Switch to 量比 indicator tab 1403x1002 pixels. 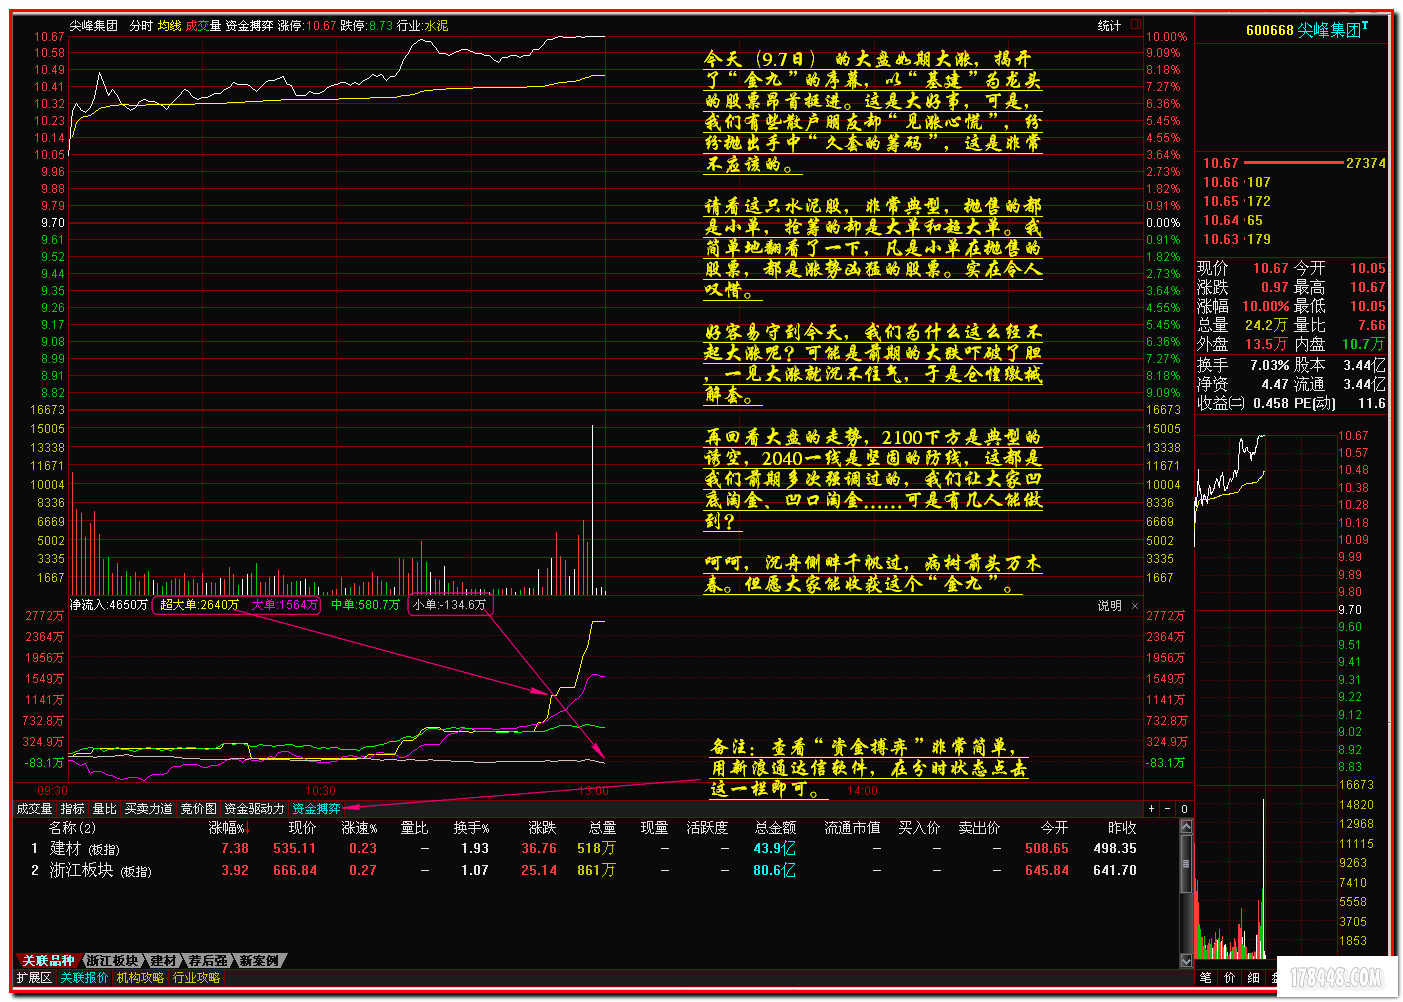pyautogui.click(x=104, y=809)
